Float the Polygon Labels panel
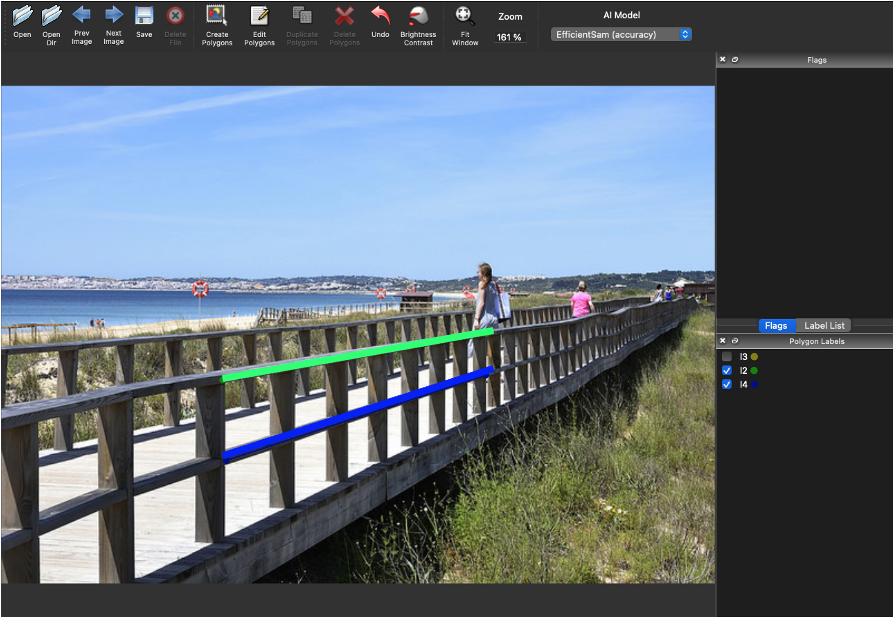The height and width of the screenshot is (617, 894). pyautogui.click(x=734, y=341)
